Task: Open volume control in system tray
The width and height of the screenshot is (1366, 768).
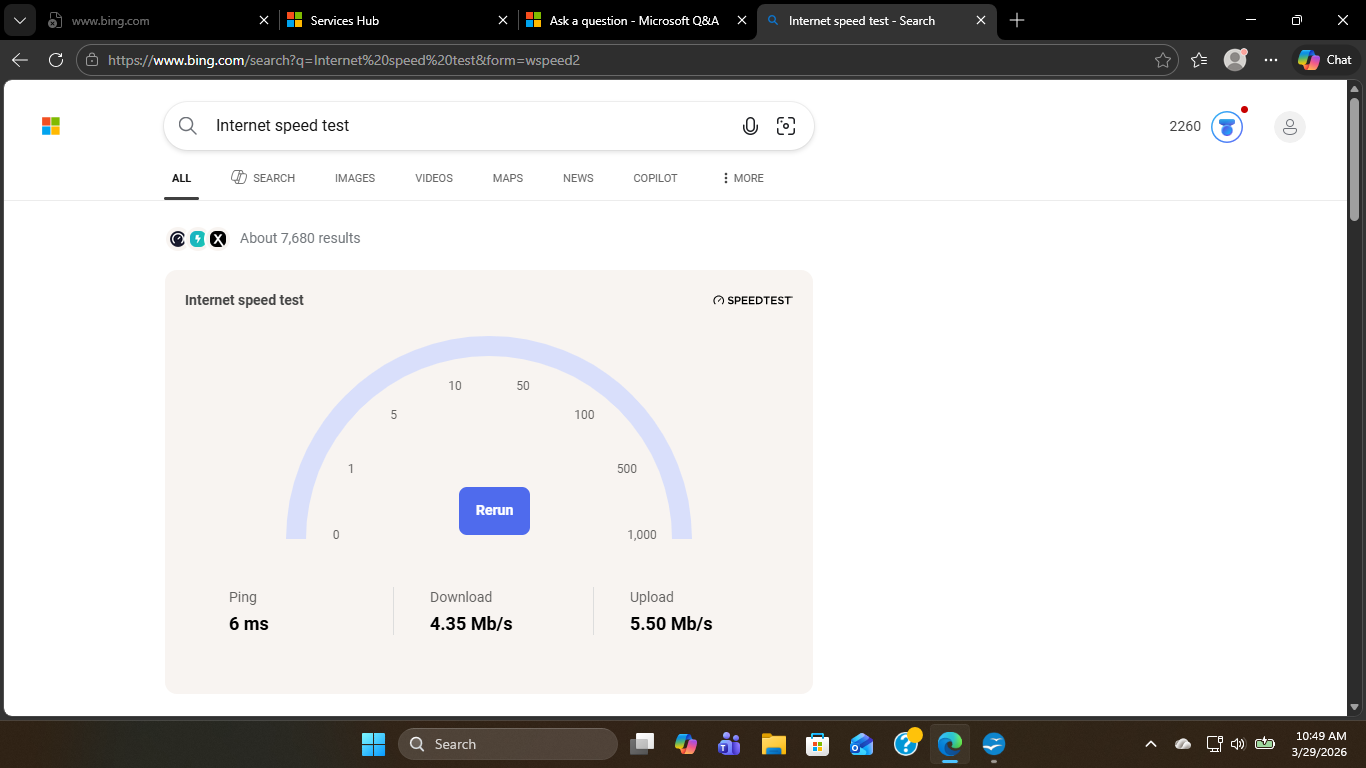Action: (x=1238, y=744)
